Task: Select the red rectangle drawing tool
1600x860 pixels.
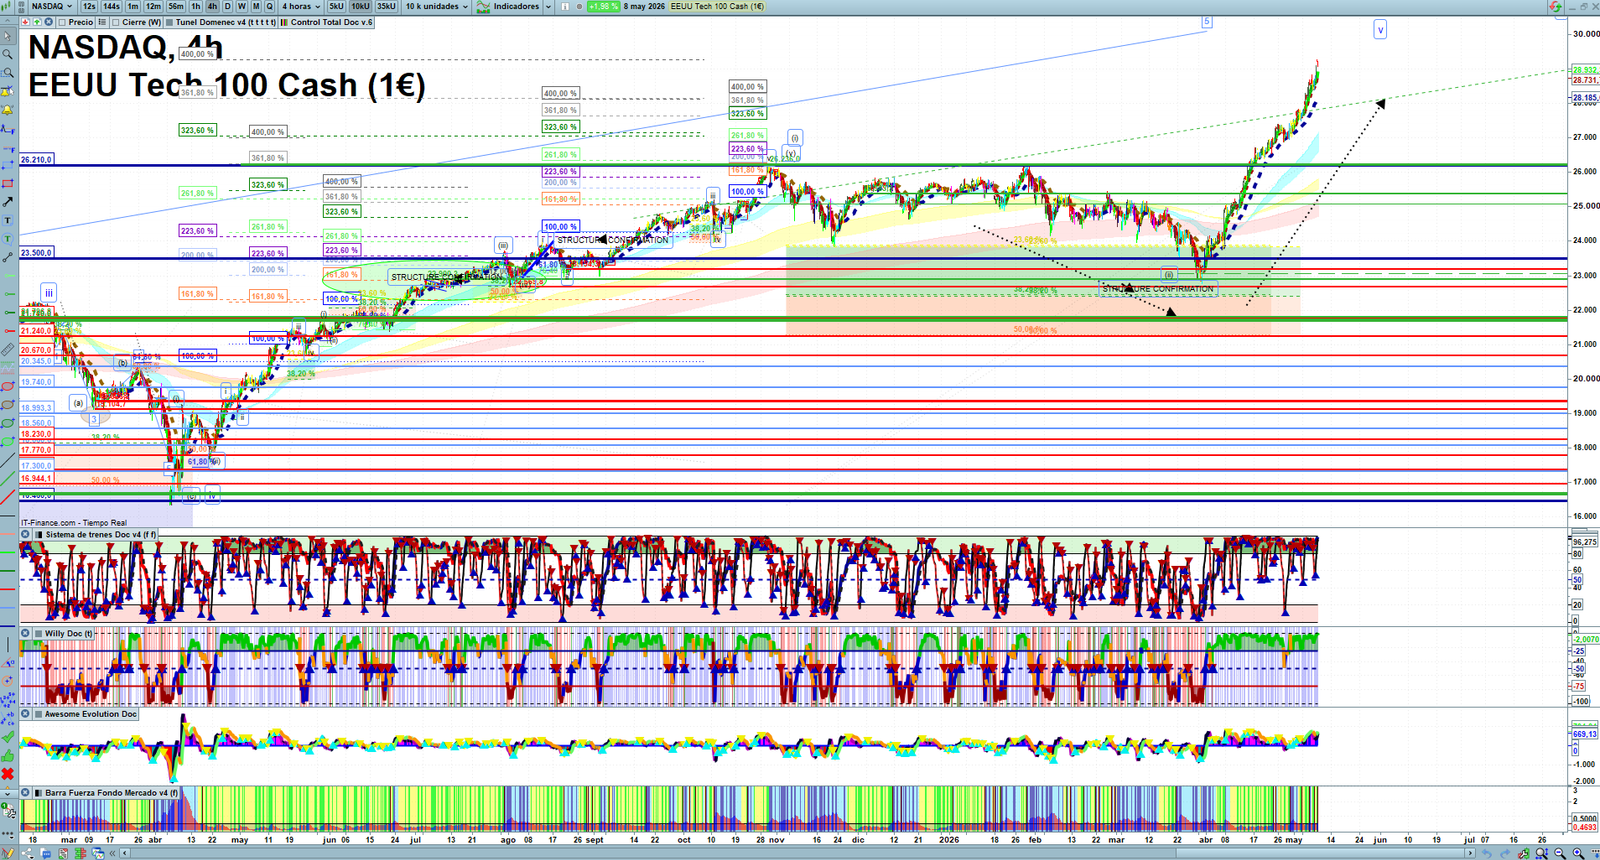Action: (x=8, y=184)
